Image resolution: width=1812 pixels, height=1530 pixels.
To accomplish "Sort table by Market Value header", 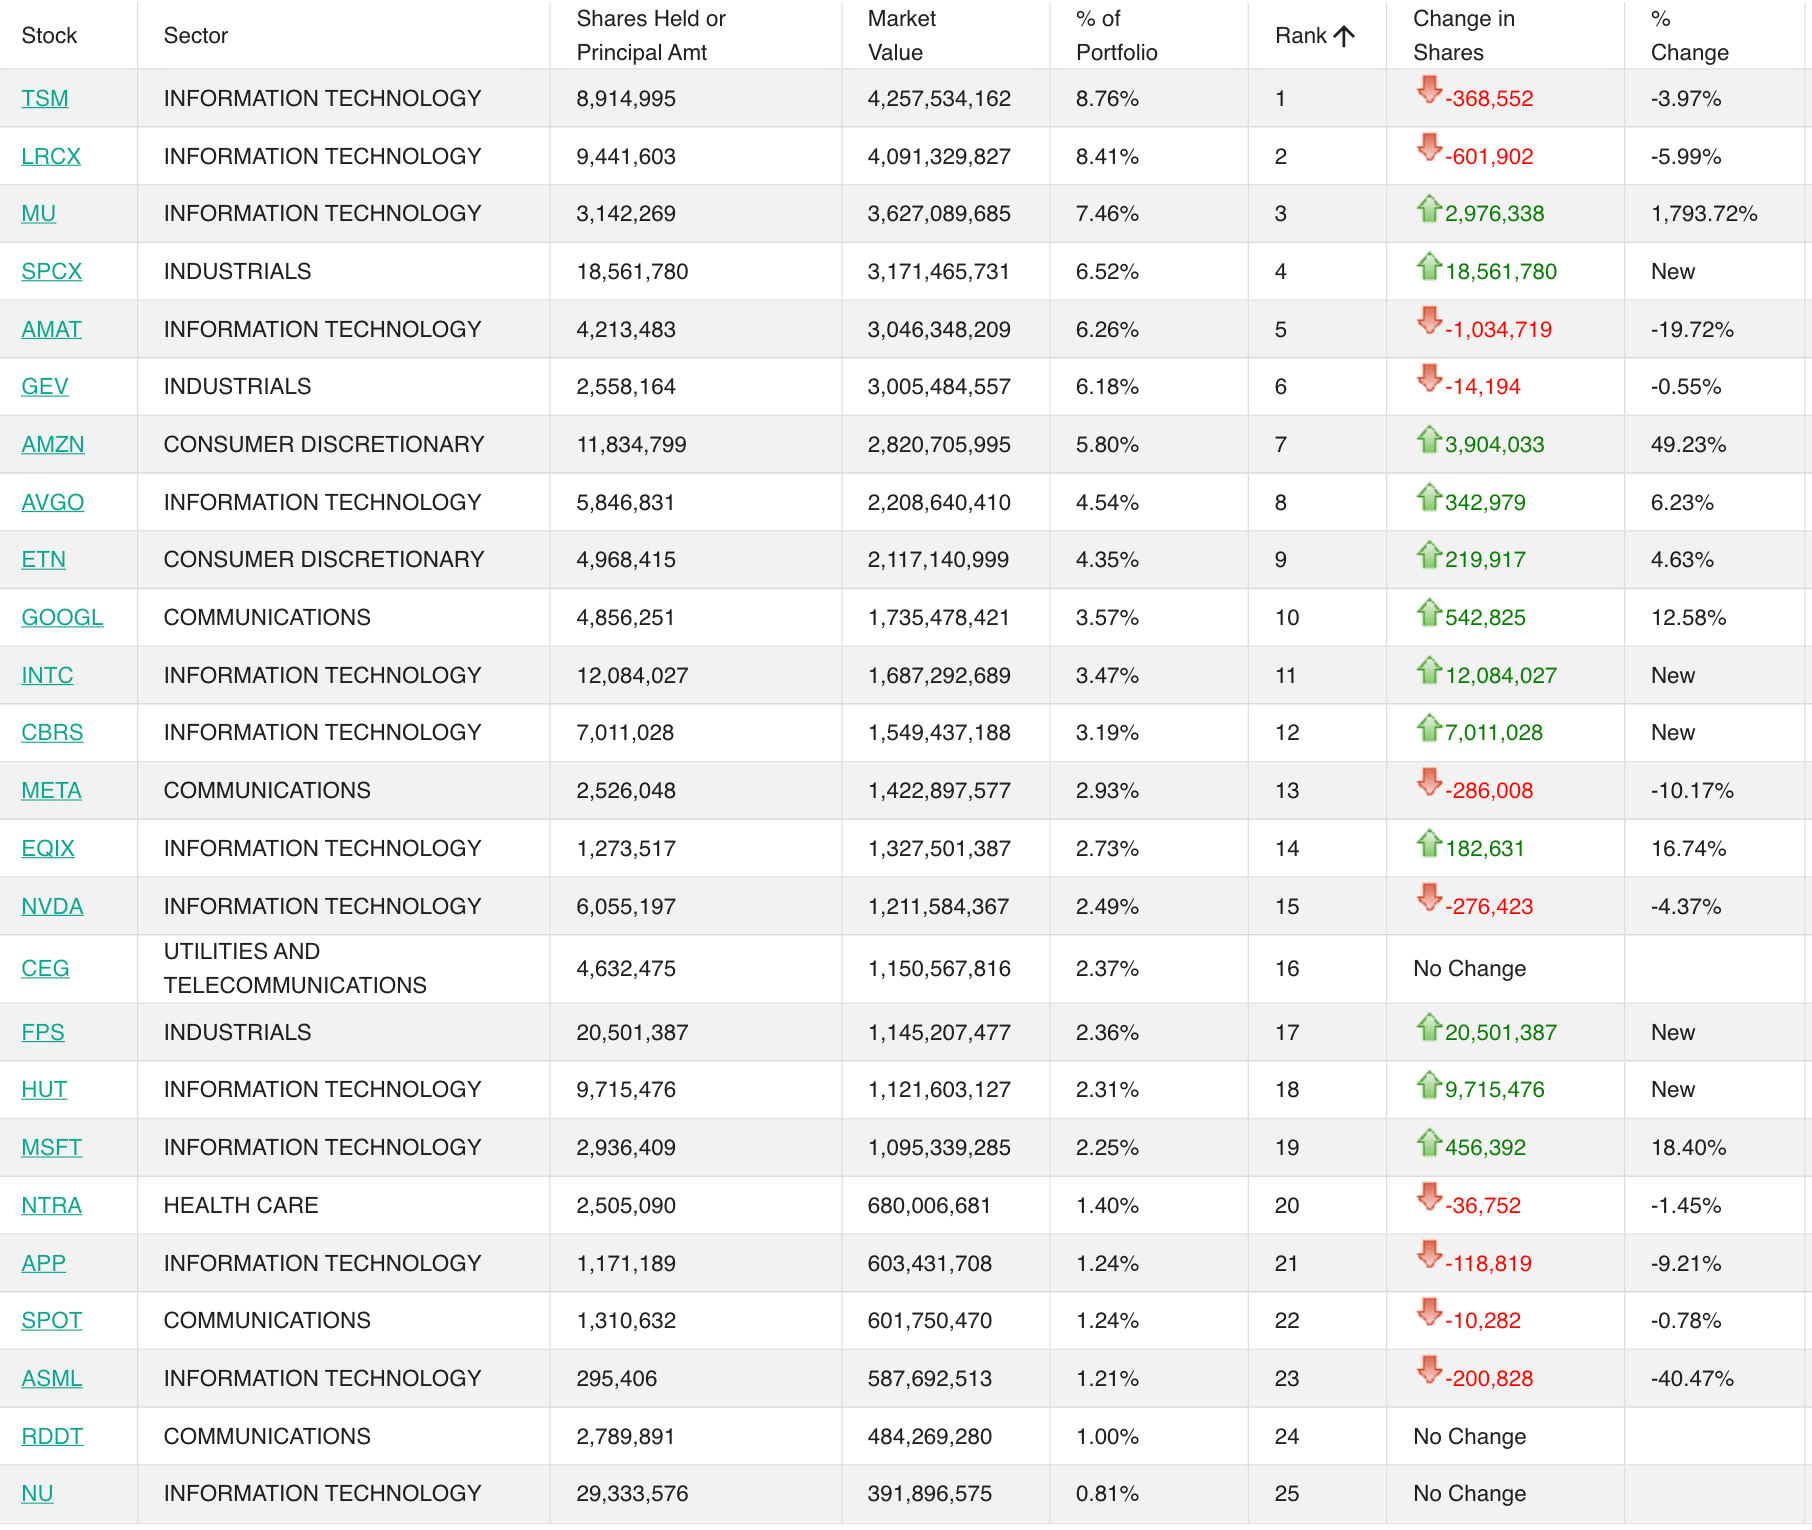I will [x=902, y=36].
